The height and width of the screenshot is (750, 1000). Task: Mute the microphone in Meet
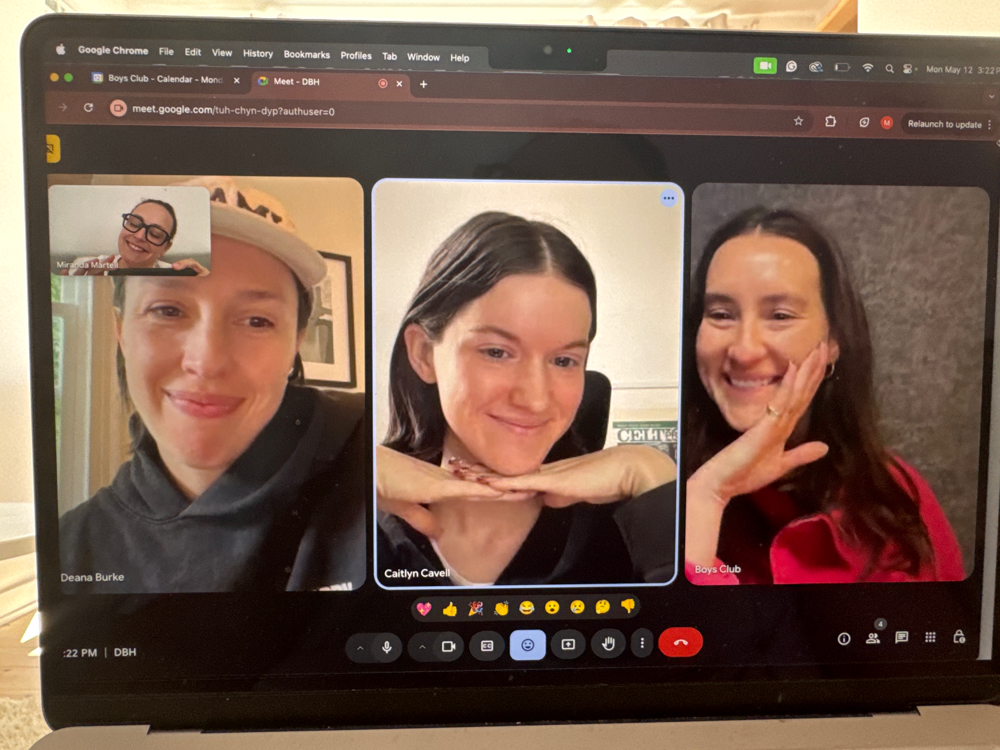(x=386, y=647)
